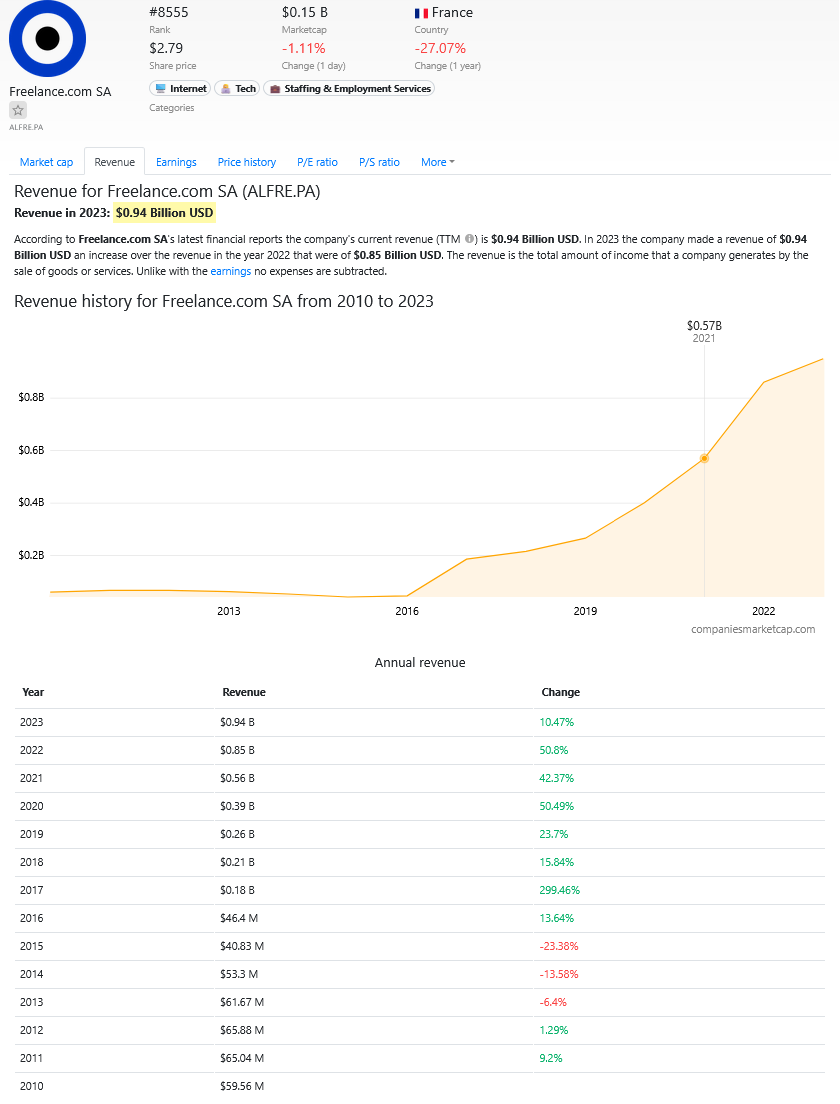Expand the More dropdown menu

click(x=437, y=162)
